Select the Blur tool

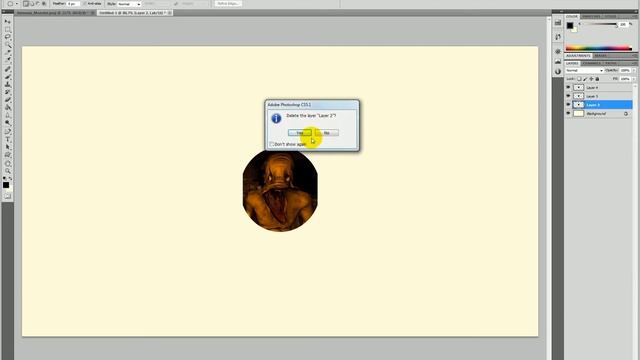tap(7, 116)
